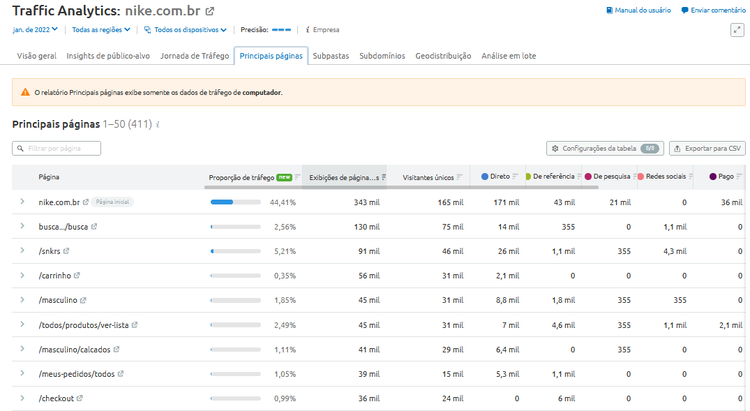
Task: Click the green new badge
Action: tap(284, 177)
